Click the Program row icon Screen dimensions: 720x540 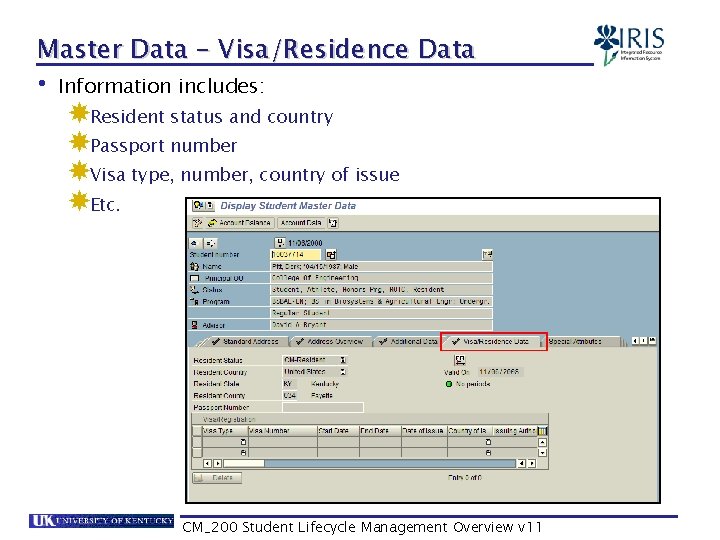194,301
